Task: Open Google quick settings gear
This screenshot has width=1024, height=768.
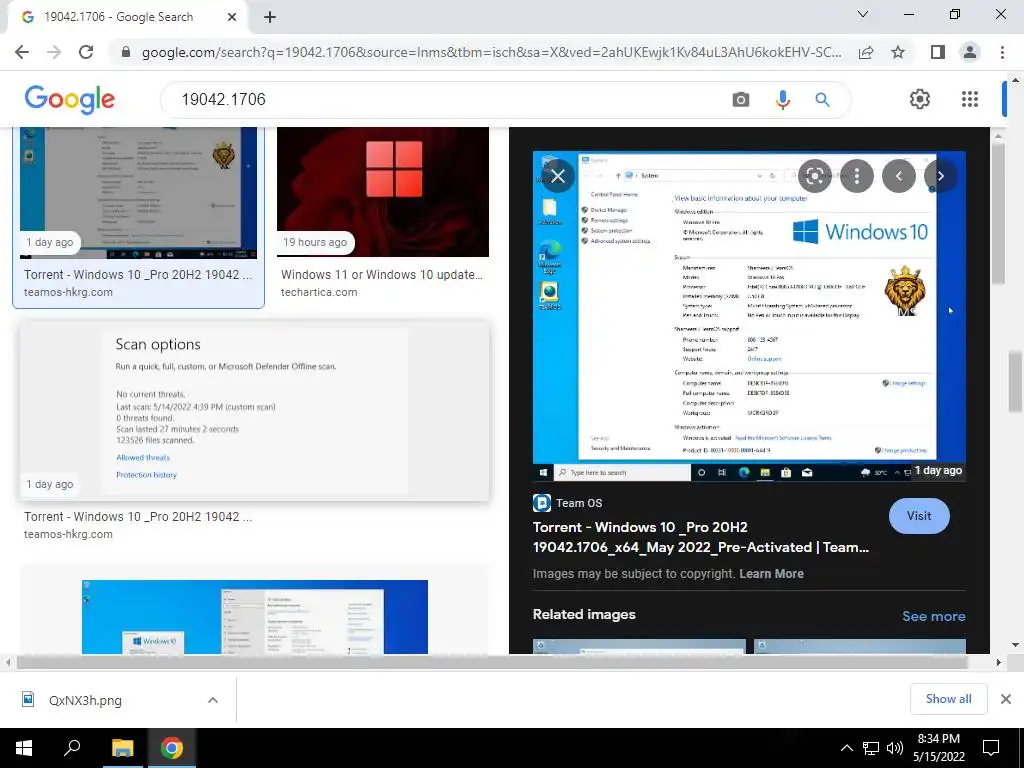Action: click(x=920, y=99)
